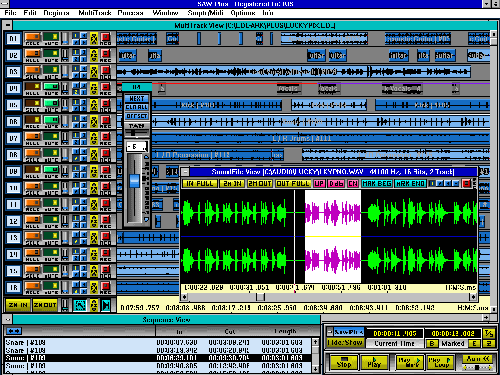Click the E marked-end button

click(x=474, y=344)
